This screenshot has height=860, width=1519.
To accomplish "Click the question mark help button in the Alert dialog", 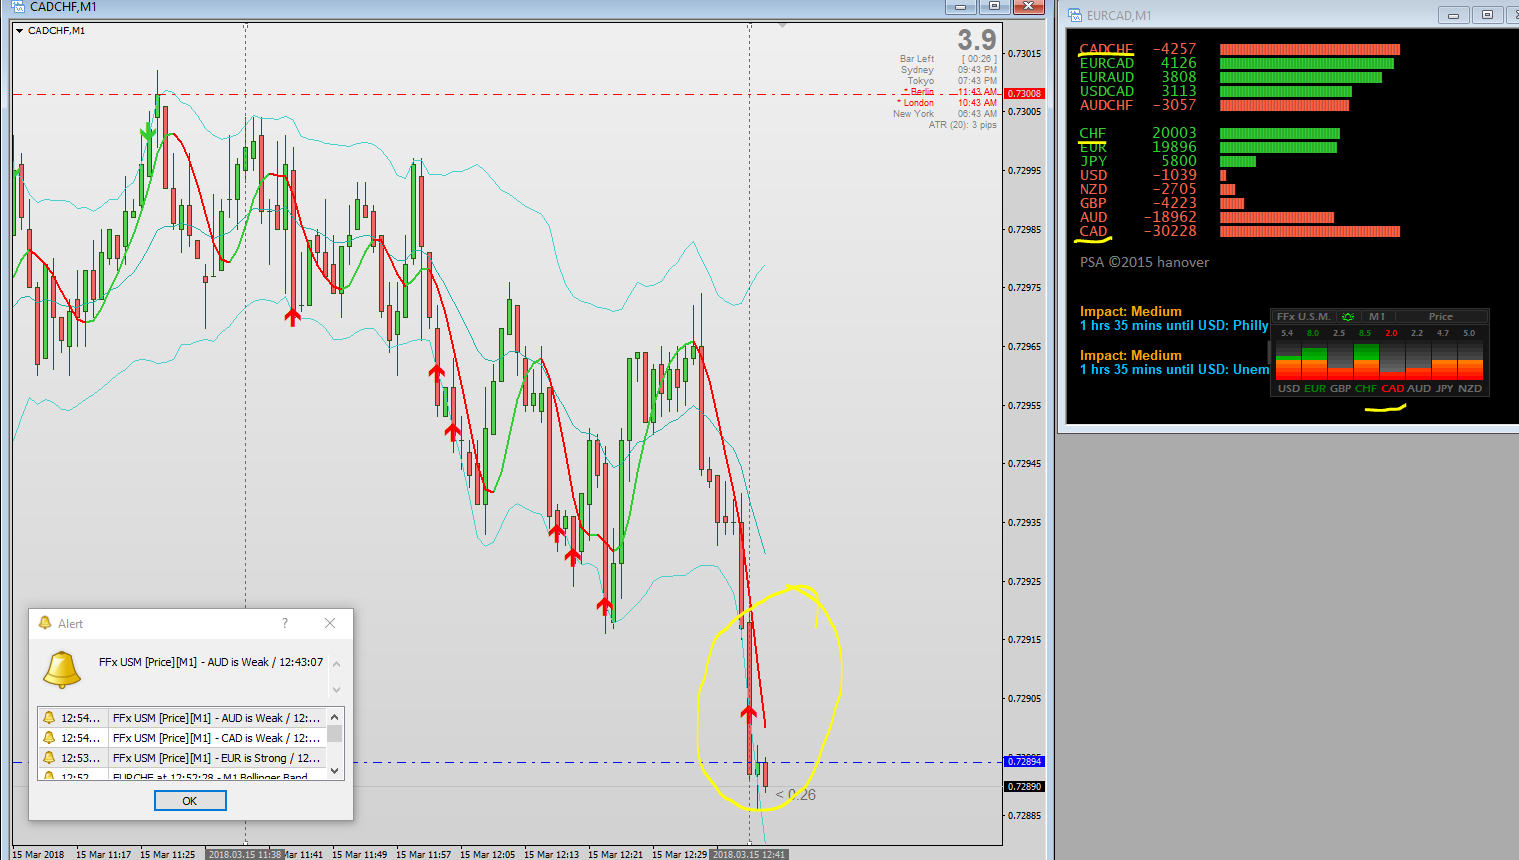I will click(285, 623).
